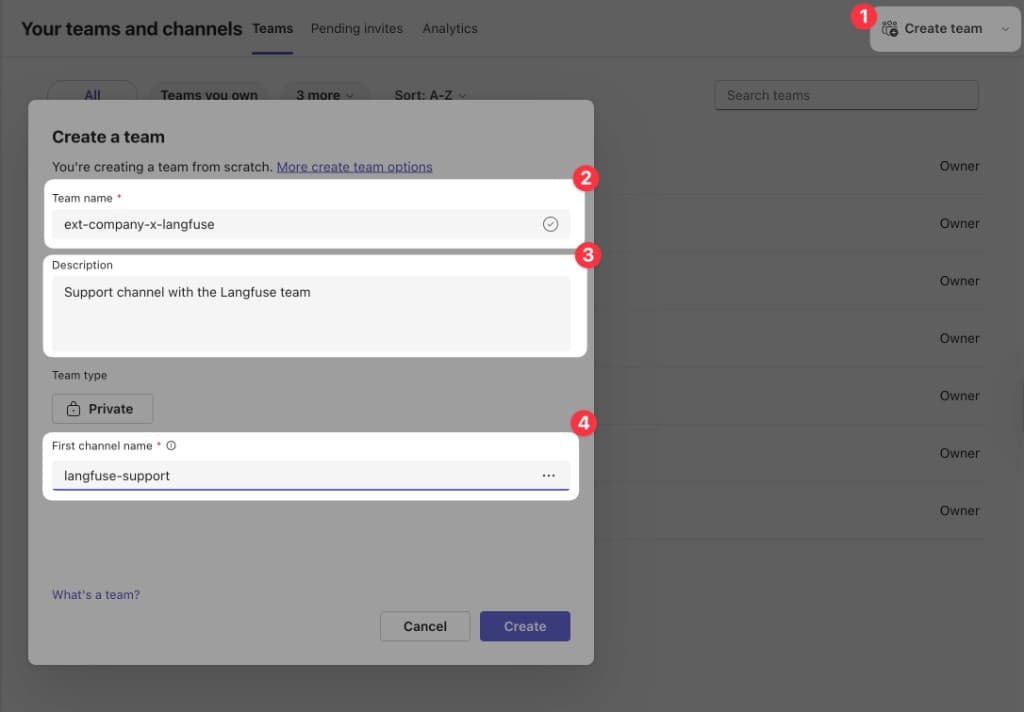Click the ellipsis icon in channel name field

click(x=548, y=476)
